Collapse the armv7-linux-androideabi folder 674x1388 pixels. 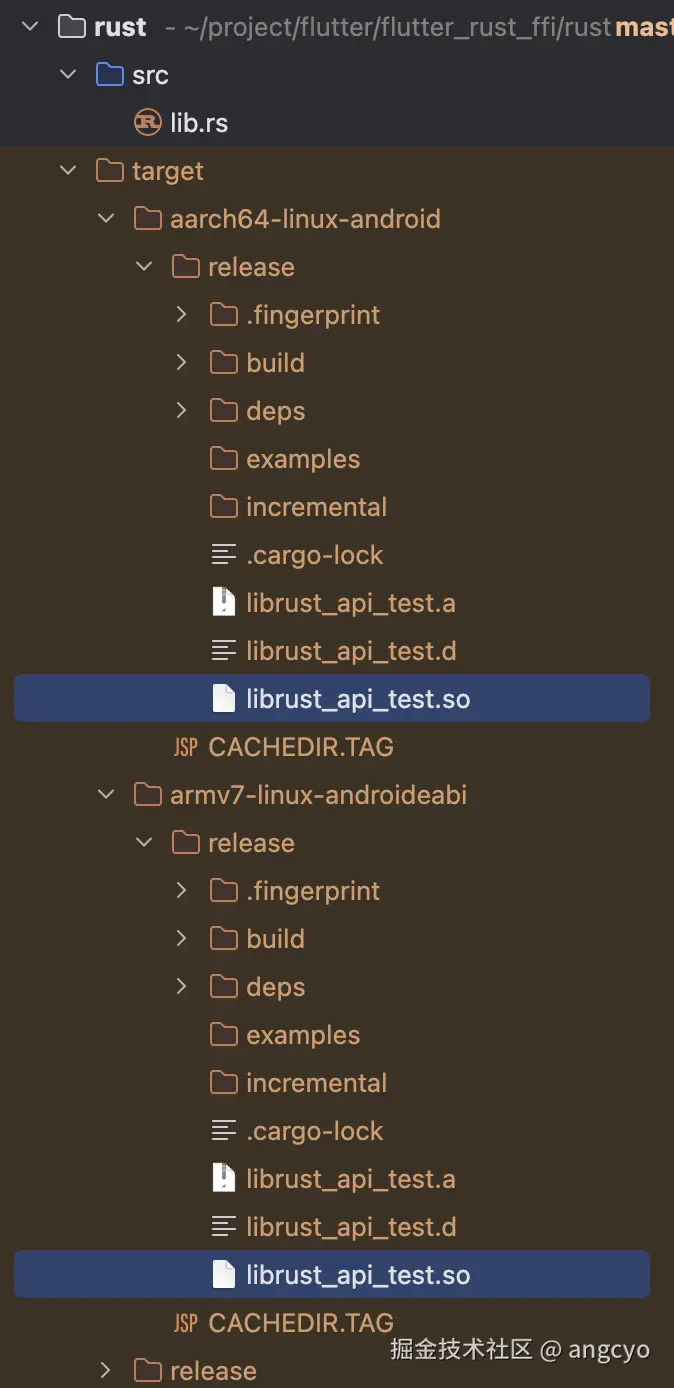click(x=106, y=795)
